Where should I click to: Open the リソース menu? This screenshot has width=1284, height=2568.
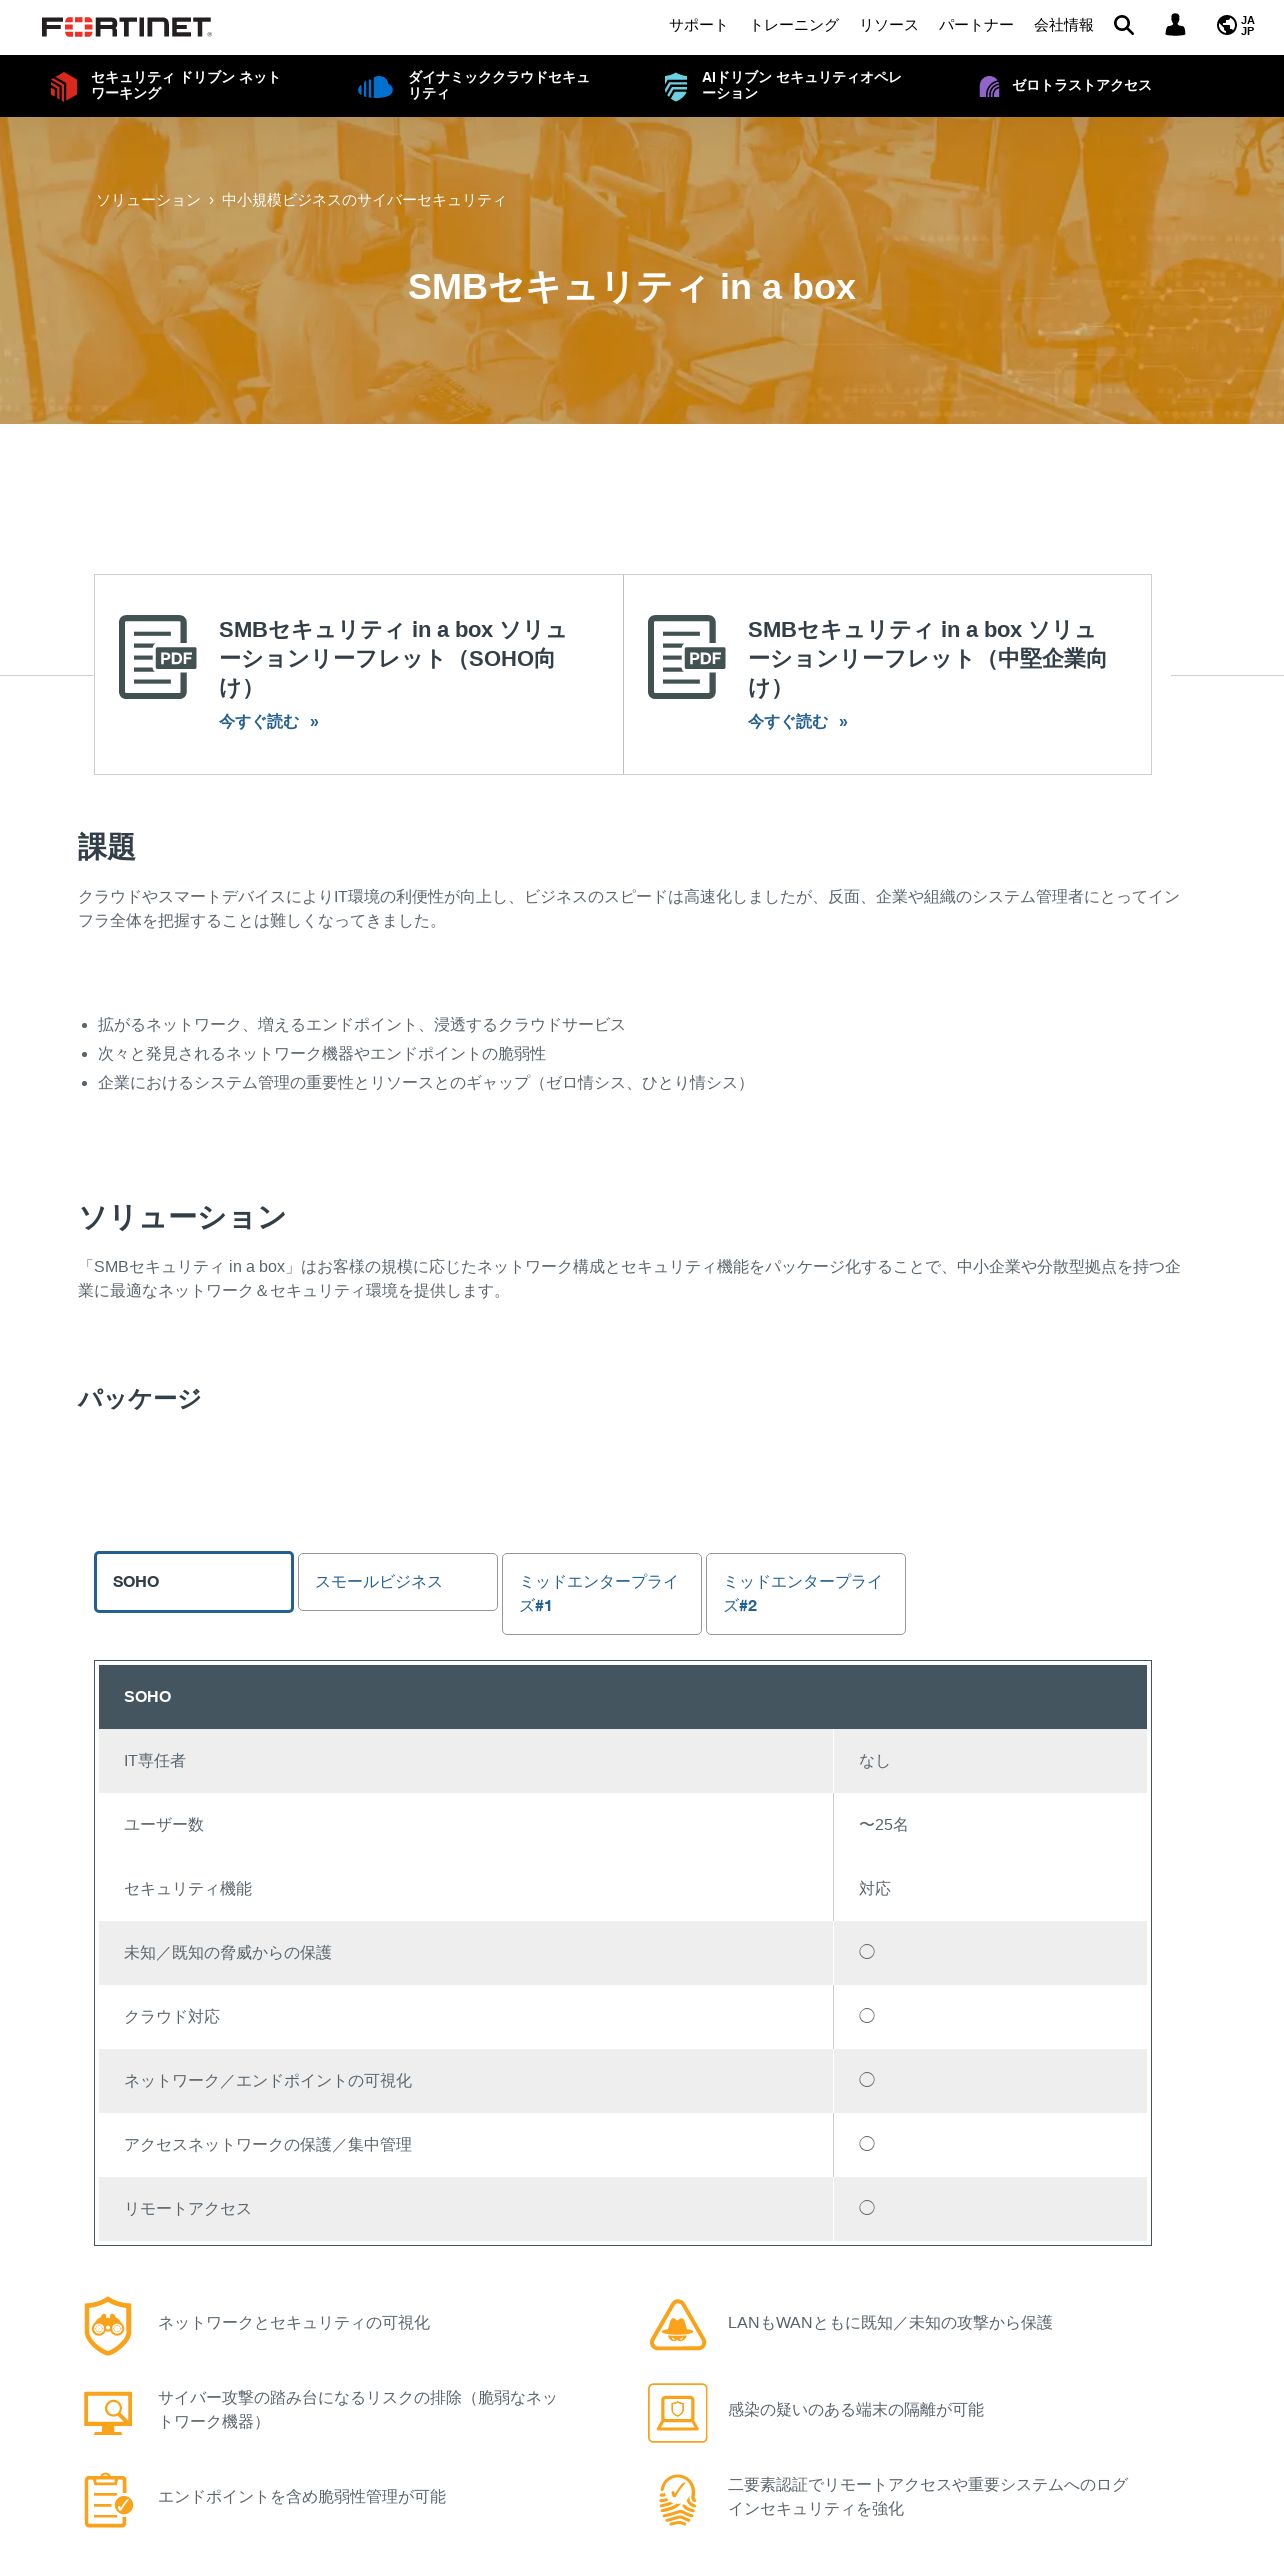pyautogui.click(x=888, y=25)
